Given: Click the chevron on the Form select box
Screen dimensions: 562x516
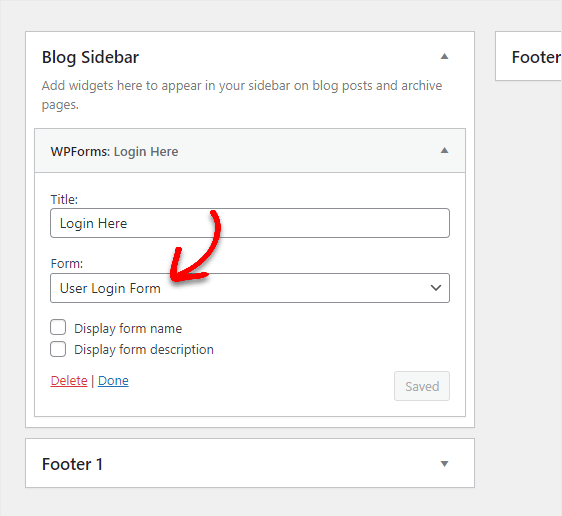Looking at the screenshot, I should coord(435,288).
